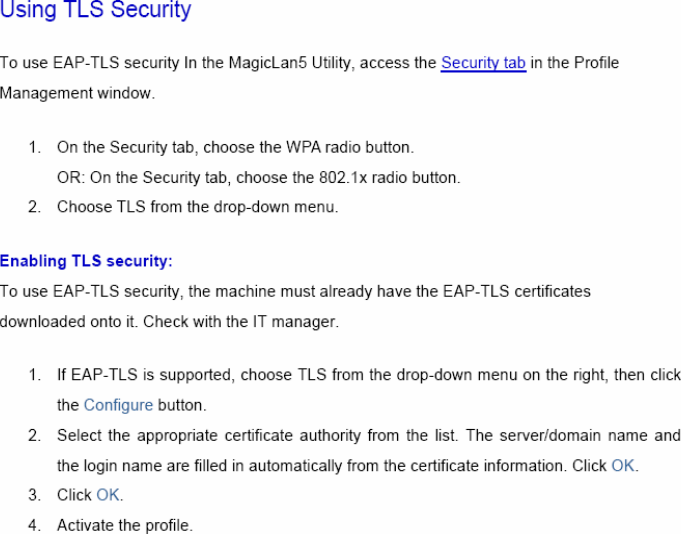
Task: Click the "Management window." text line
Action: 77,93
